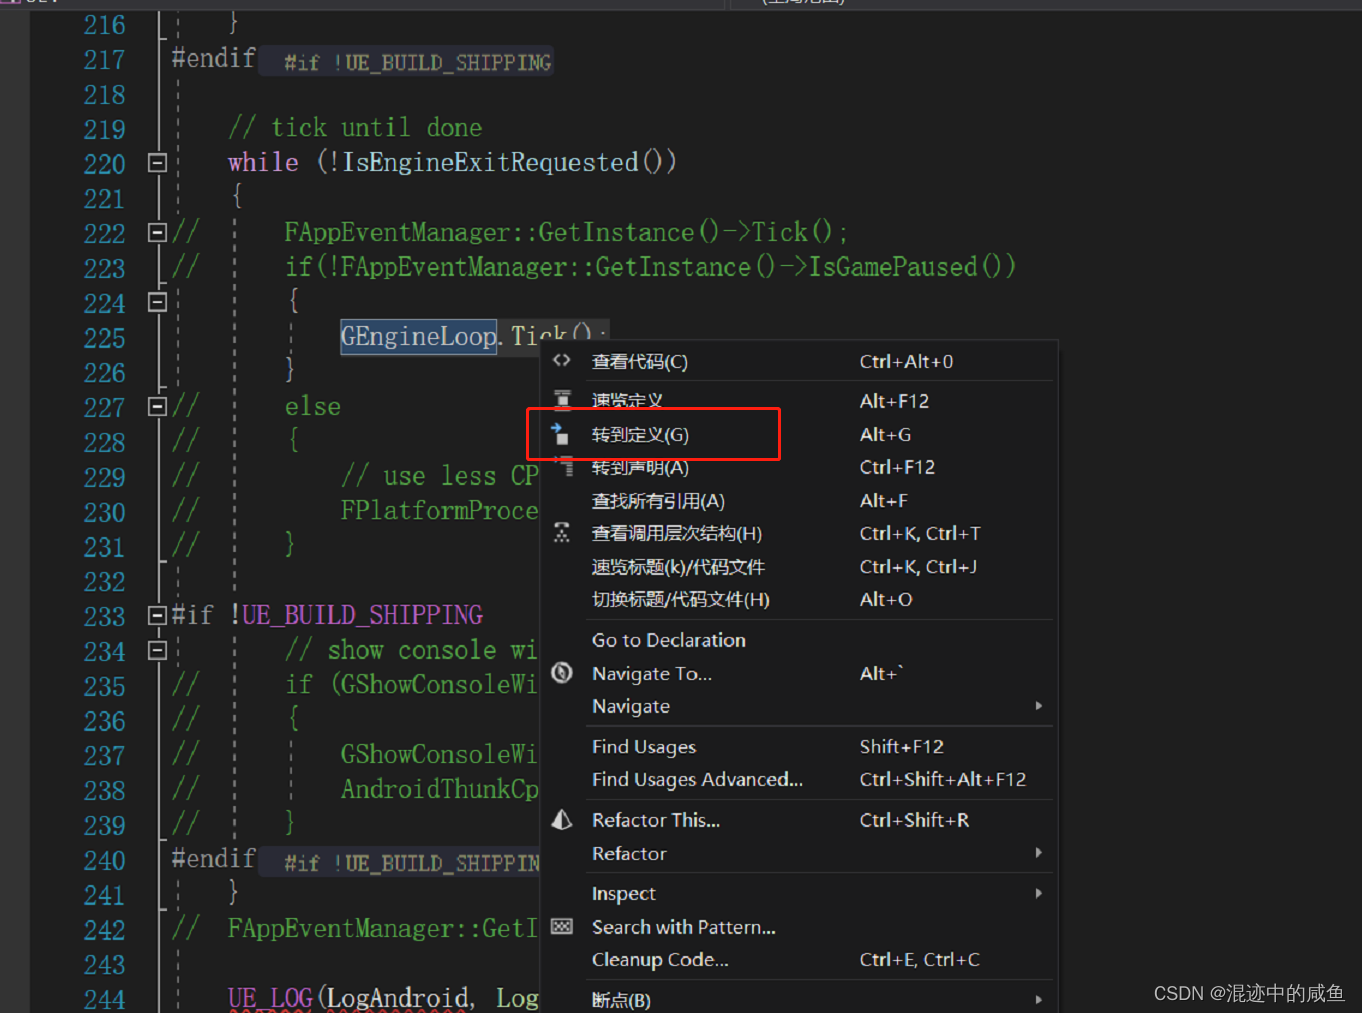The height and width of the screenshot is (1013, 1362).
Task: Click #endif on line 240
Action: click(x=214, y=859)
